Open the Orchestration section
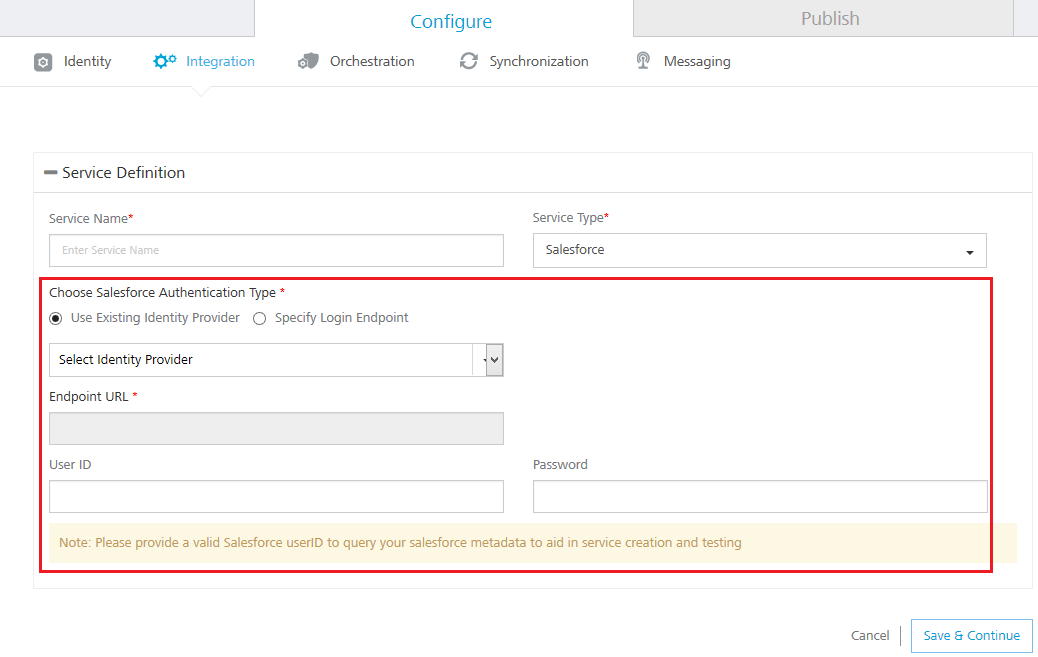1038x657 pixels. (x=372, y=62)
